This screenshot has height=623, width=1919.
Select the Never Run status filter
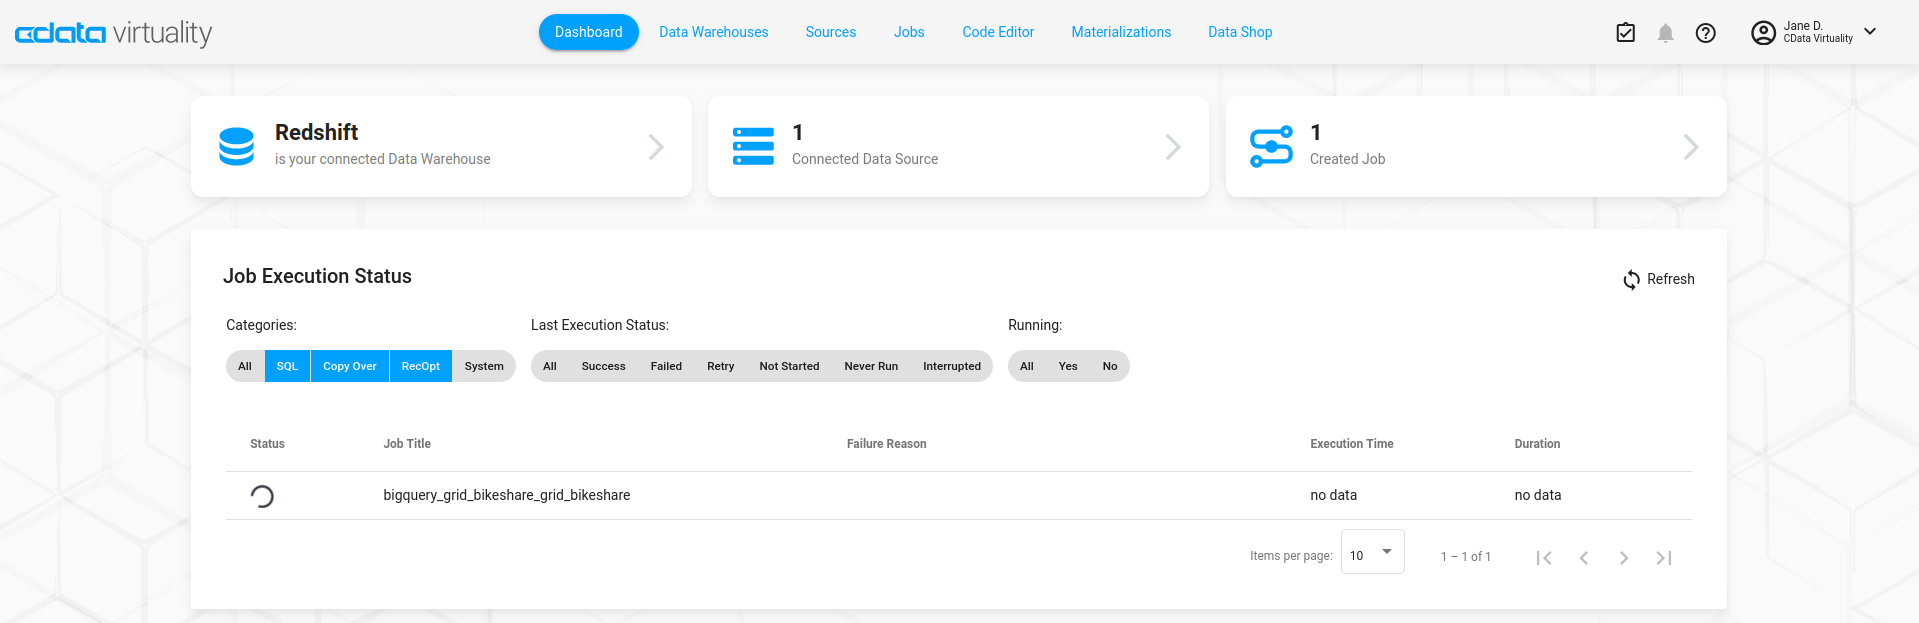(x=870, y=366)
